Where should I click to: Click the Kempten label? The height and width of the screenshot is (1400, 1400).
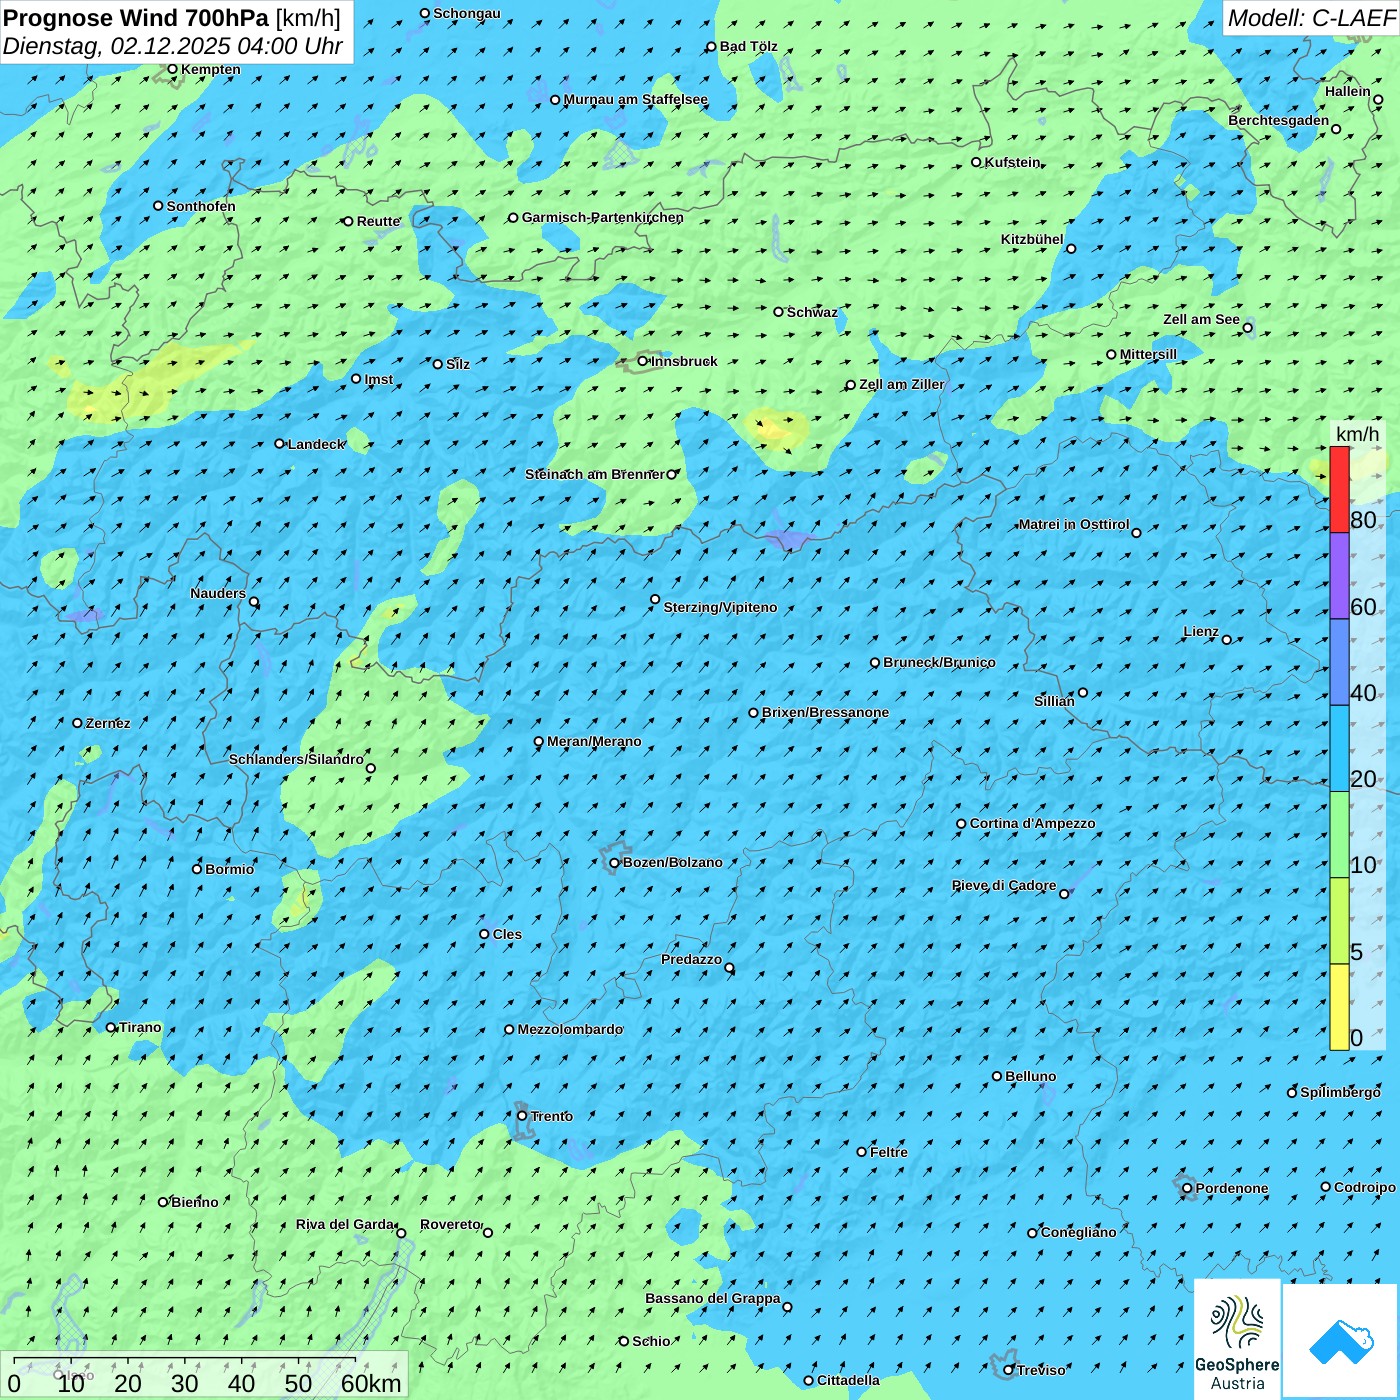pos(211,69)
